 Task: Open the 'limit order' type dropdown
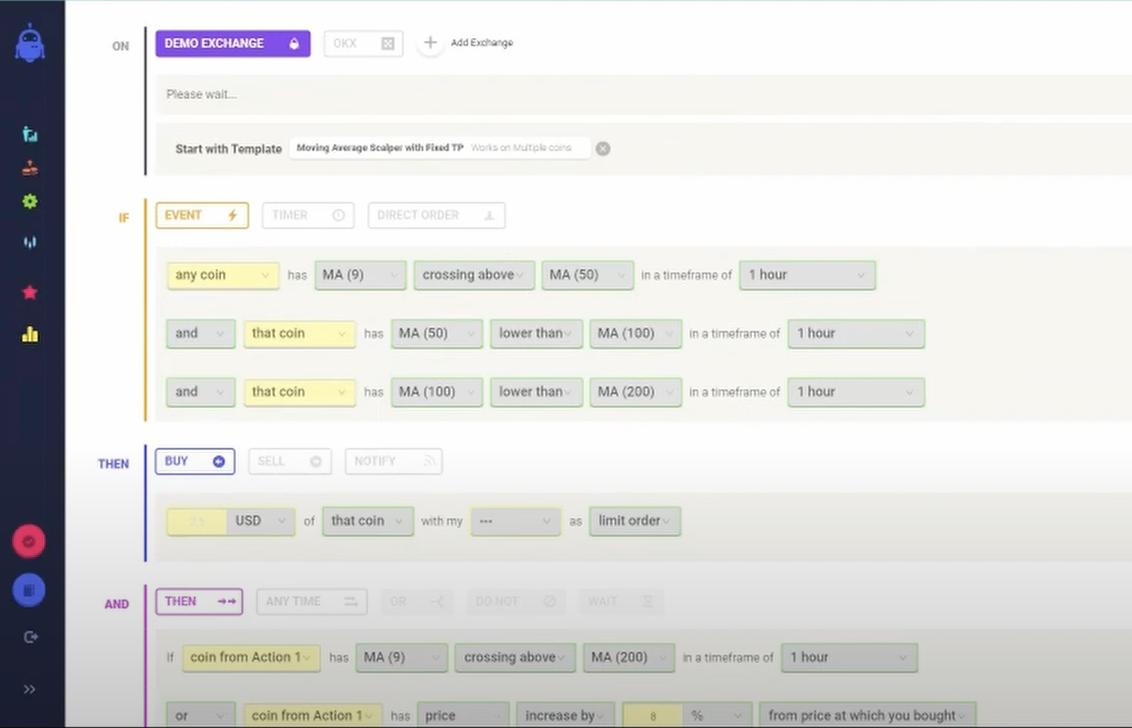[635, 521]
